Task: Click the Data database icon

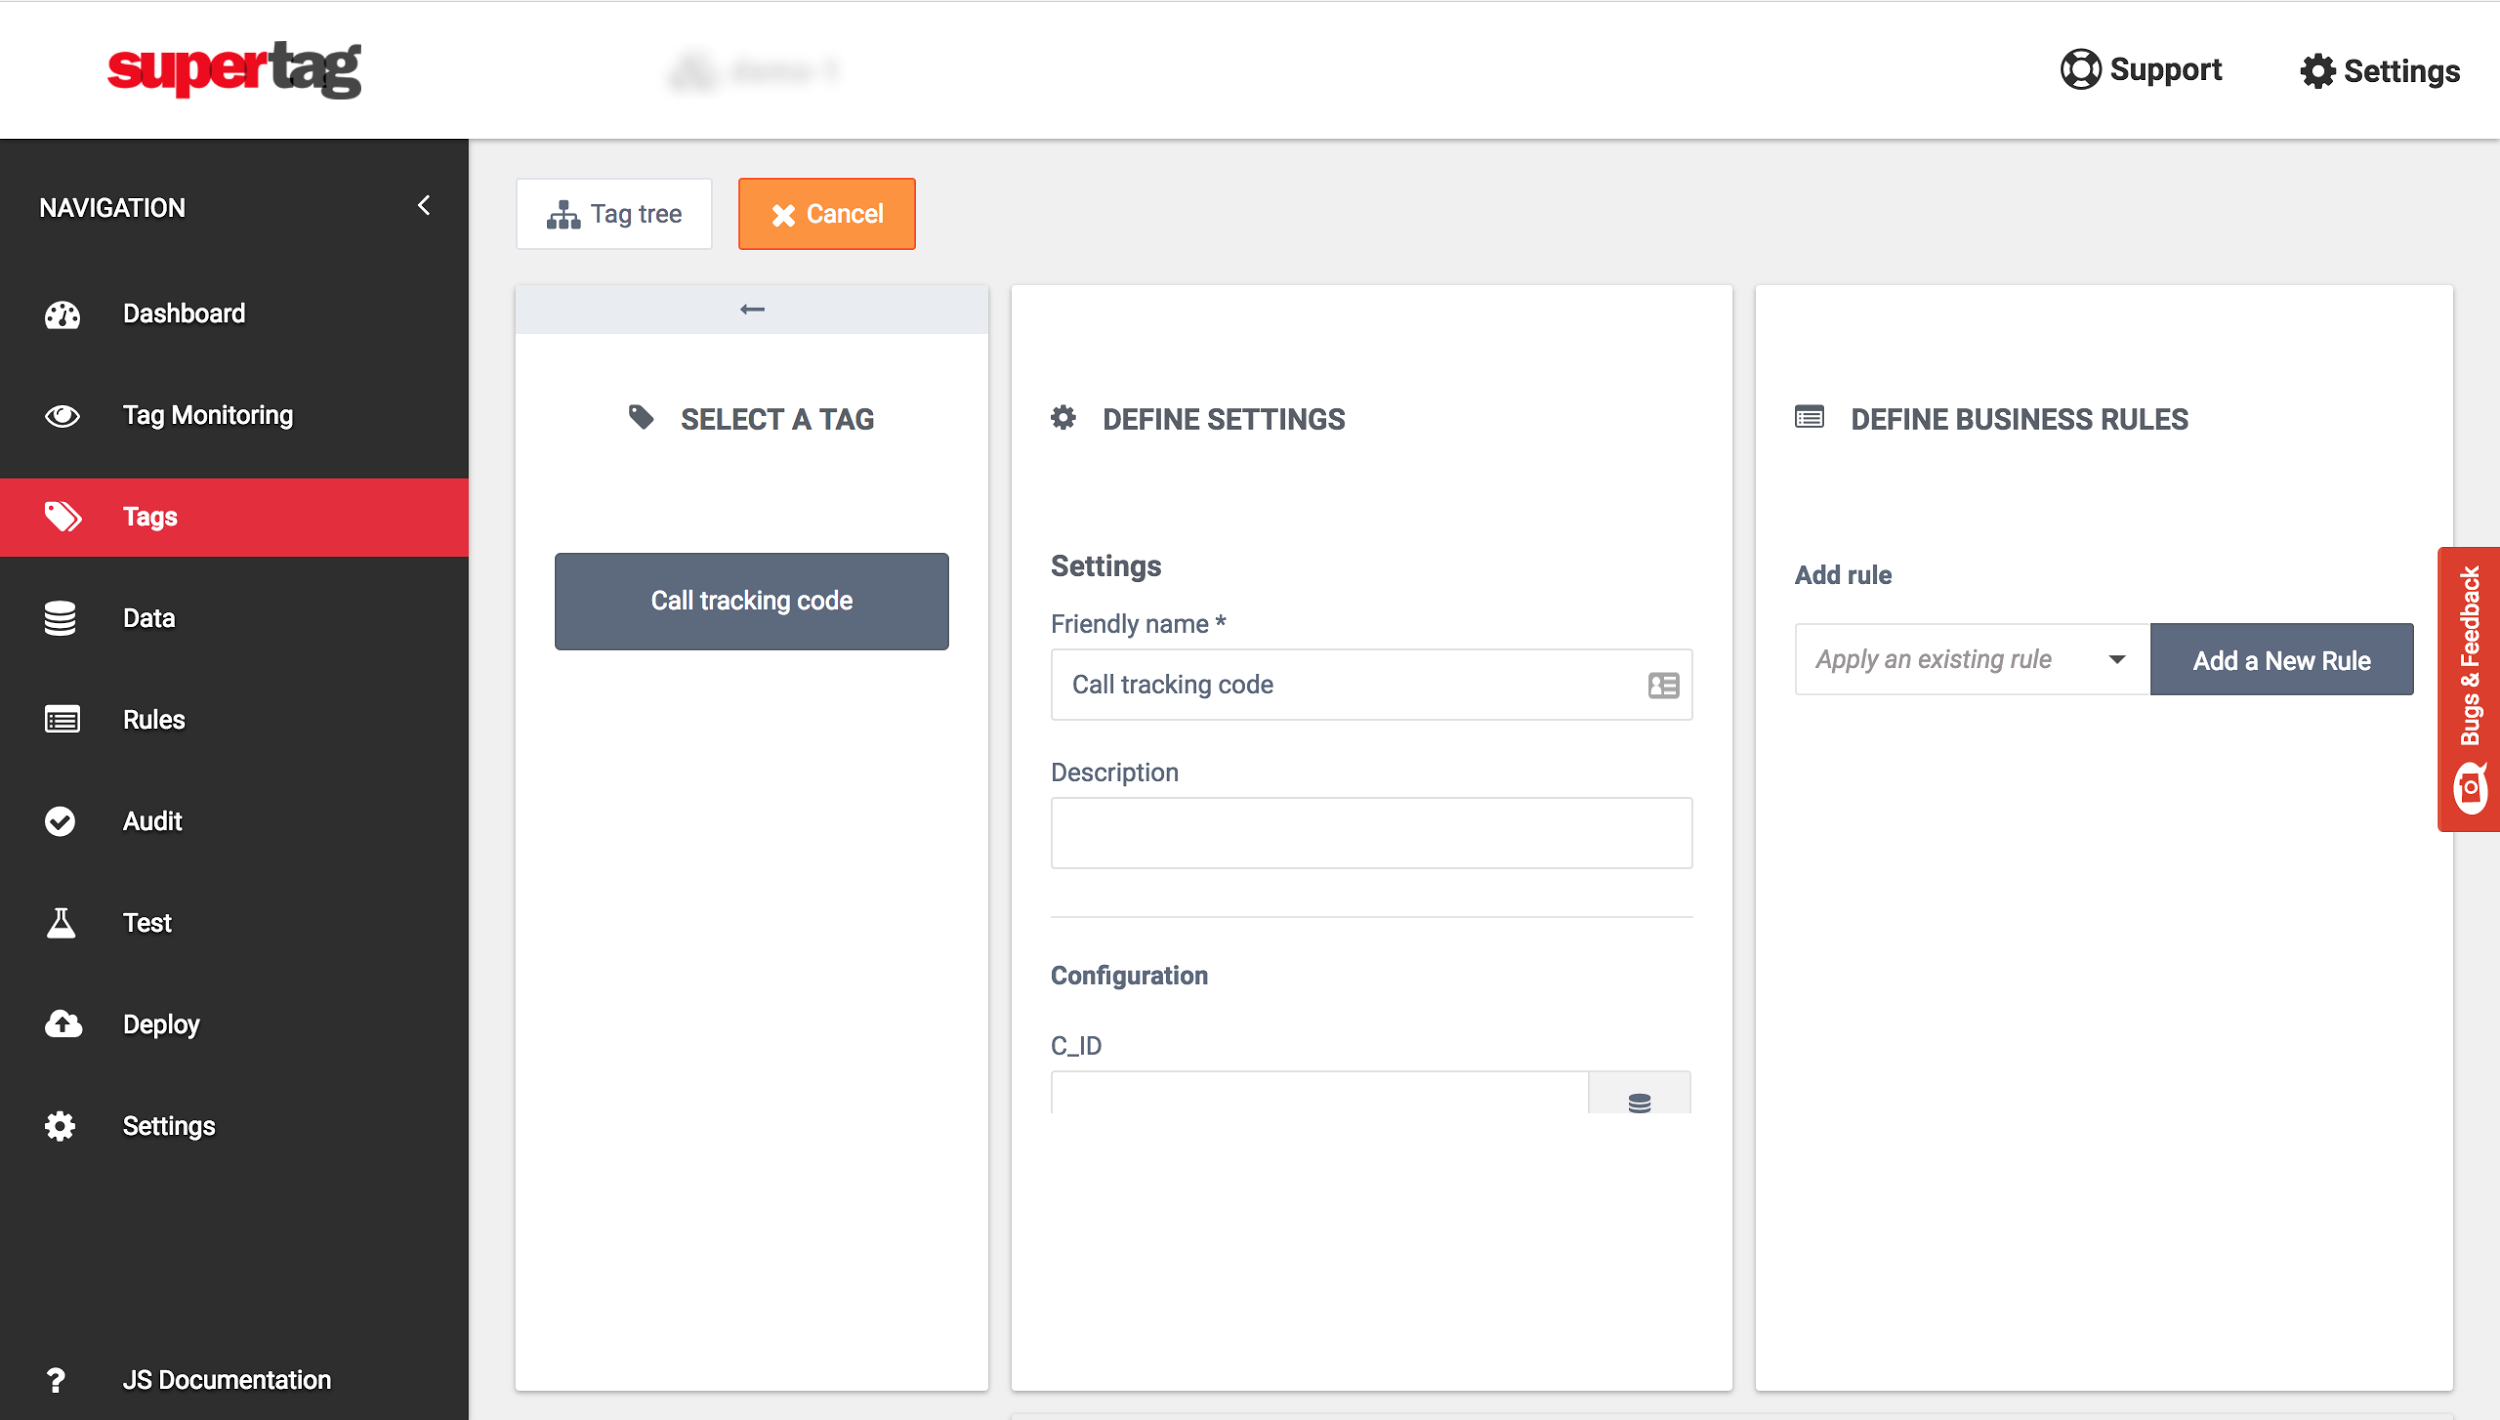Action: tap(60, 618)
